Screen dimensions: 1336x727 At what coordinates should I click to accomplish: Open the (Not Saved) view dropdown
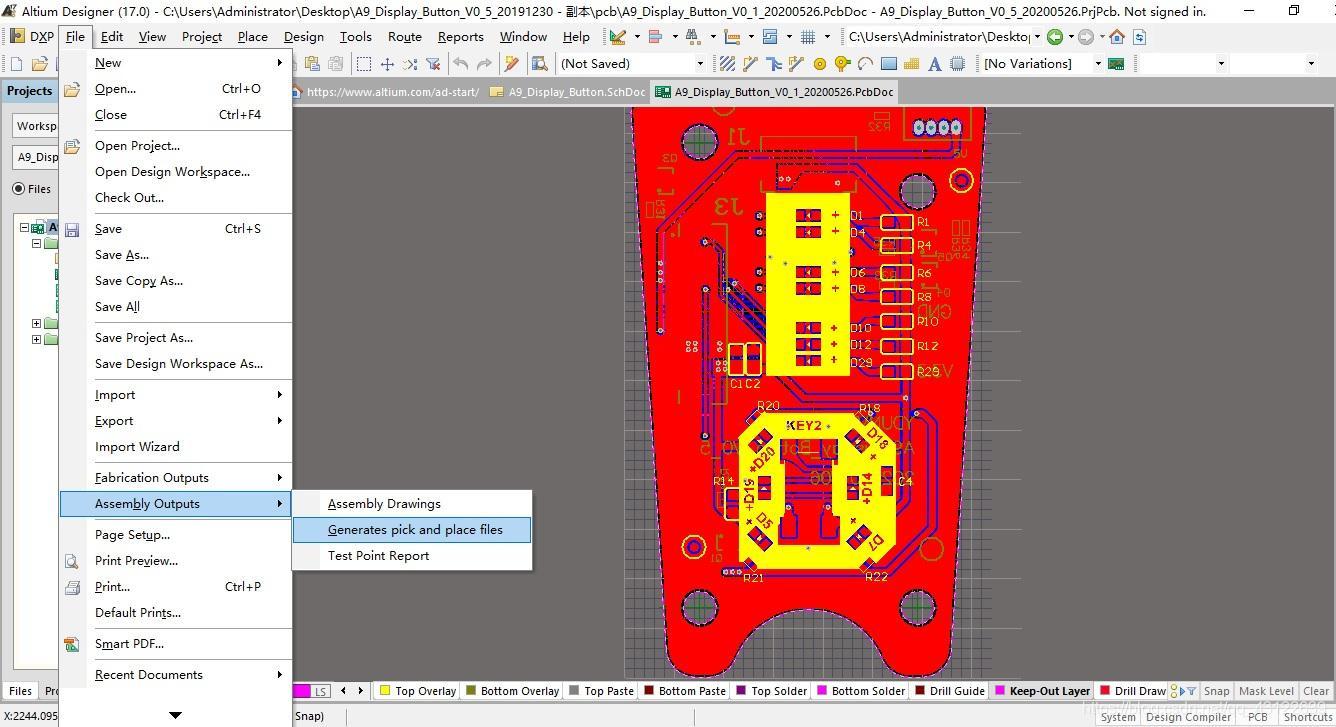(700, 64)
